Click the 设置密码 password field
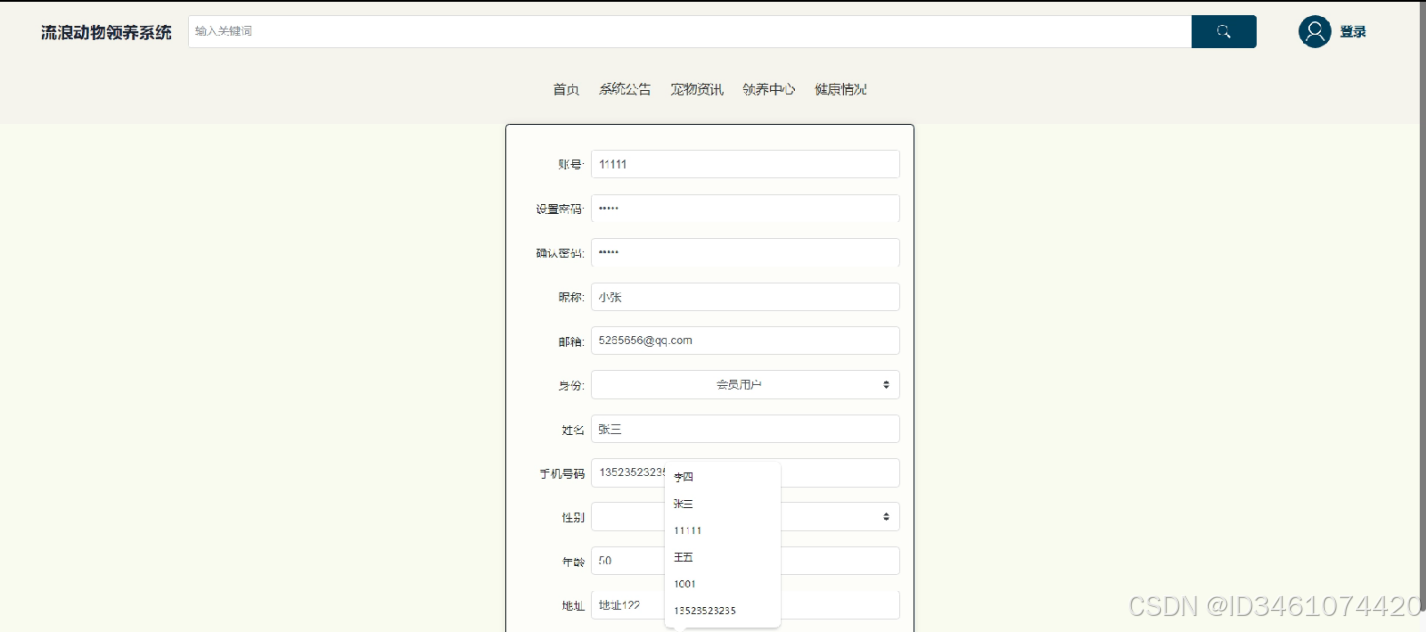Screen dimensions: 1426x632 745,208
